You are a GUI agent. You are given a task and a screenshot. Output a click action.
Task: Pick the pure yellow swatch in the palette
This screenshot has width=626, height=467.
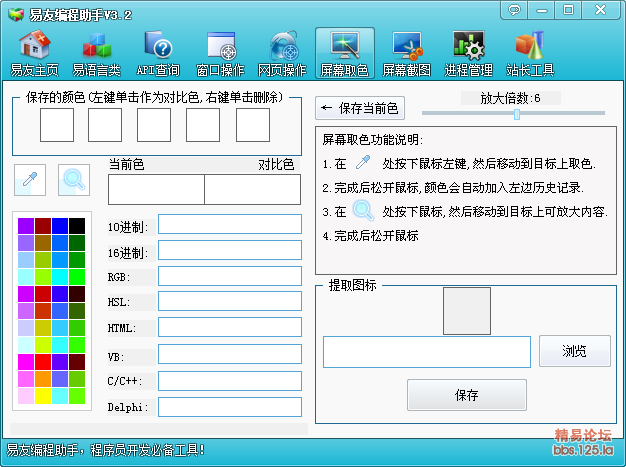point(43,396)
